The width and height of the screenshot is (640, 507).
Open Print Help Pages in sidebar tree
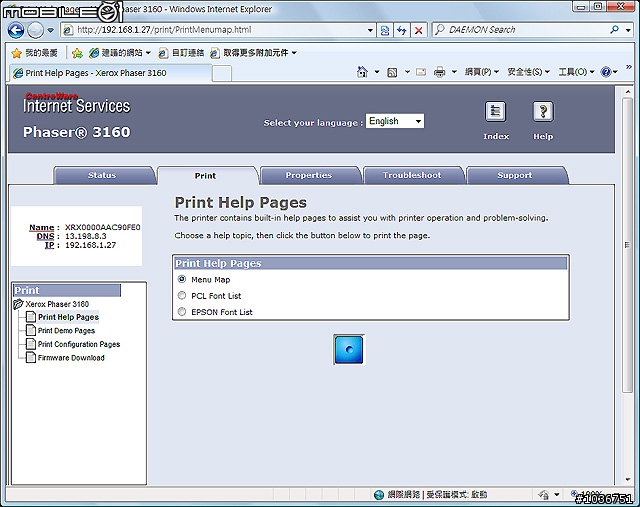click(69, 317)
